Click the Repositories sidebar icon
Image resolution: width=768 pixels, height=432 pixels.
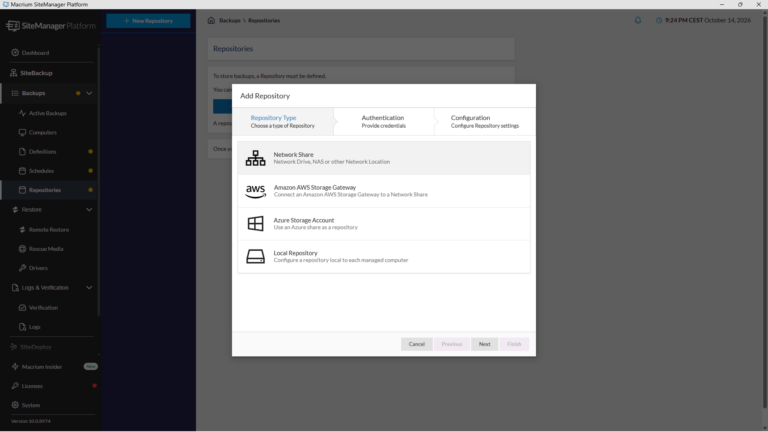coord(22,190)
